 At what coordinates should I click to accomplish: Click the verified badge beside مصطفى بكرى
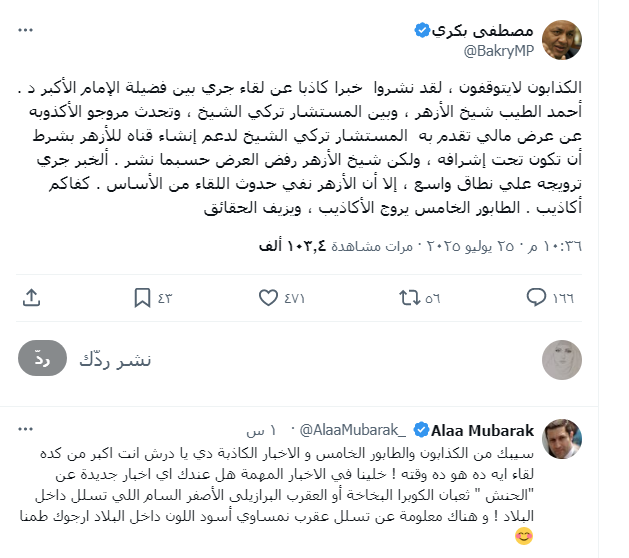click(423, 31)
